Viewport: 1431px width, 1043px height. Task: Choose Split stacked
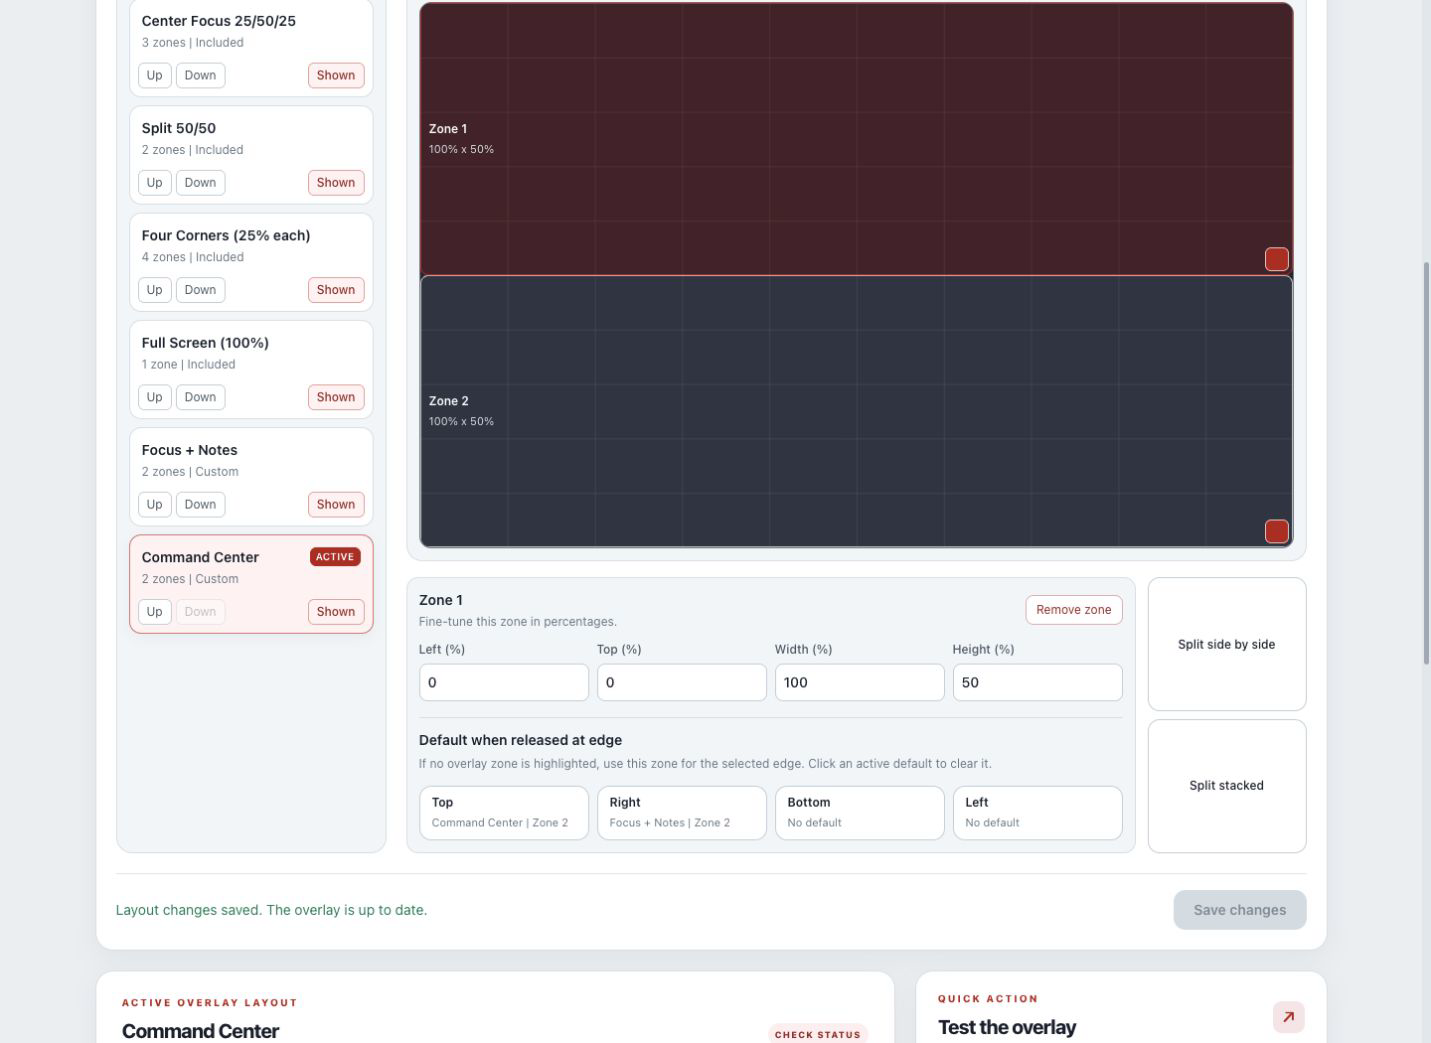(x=1227, y=786)
